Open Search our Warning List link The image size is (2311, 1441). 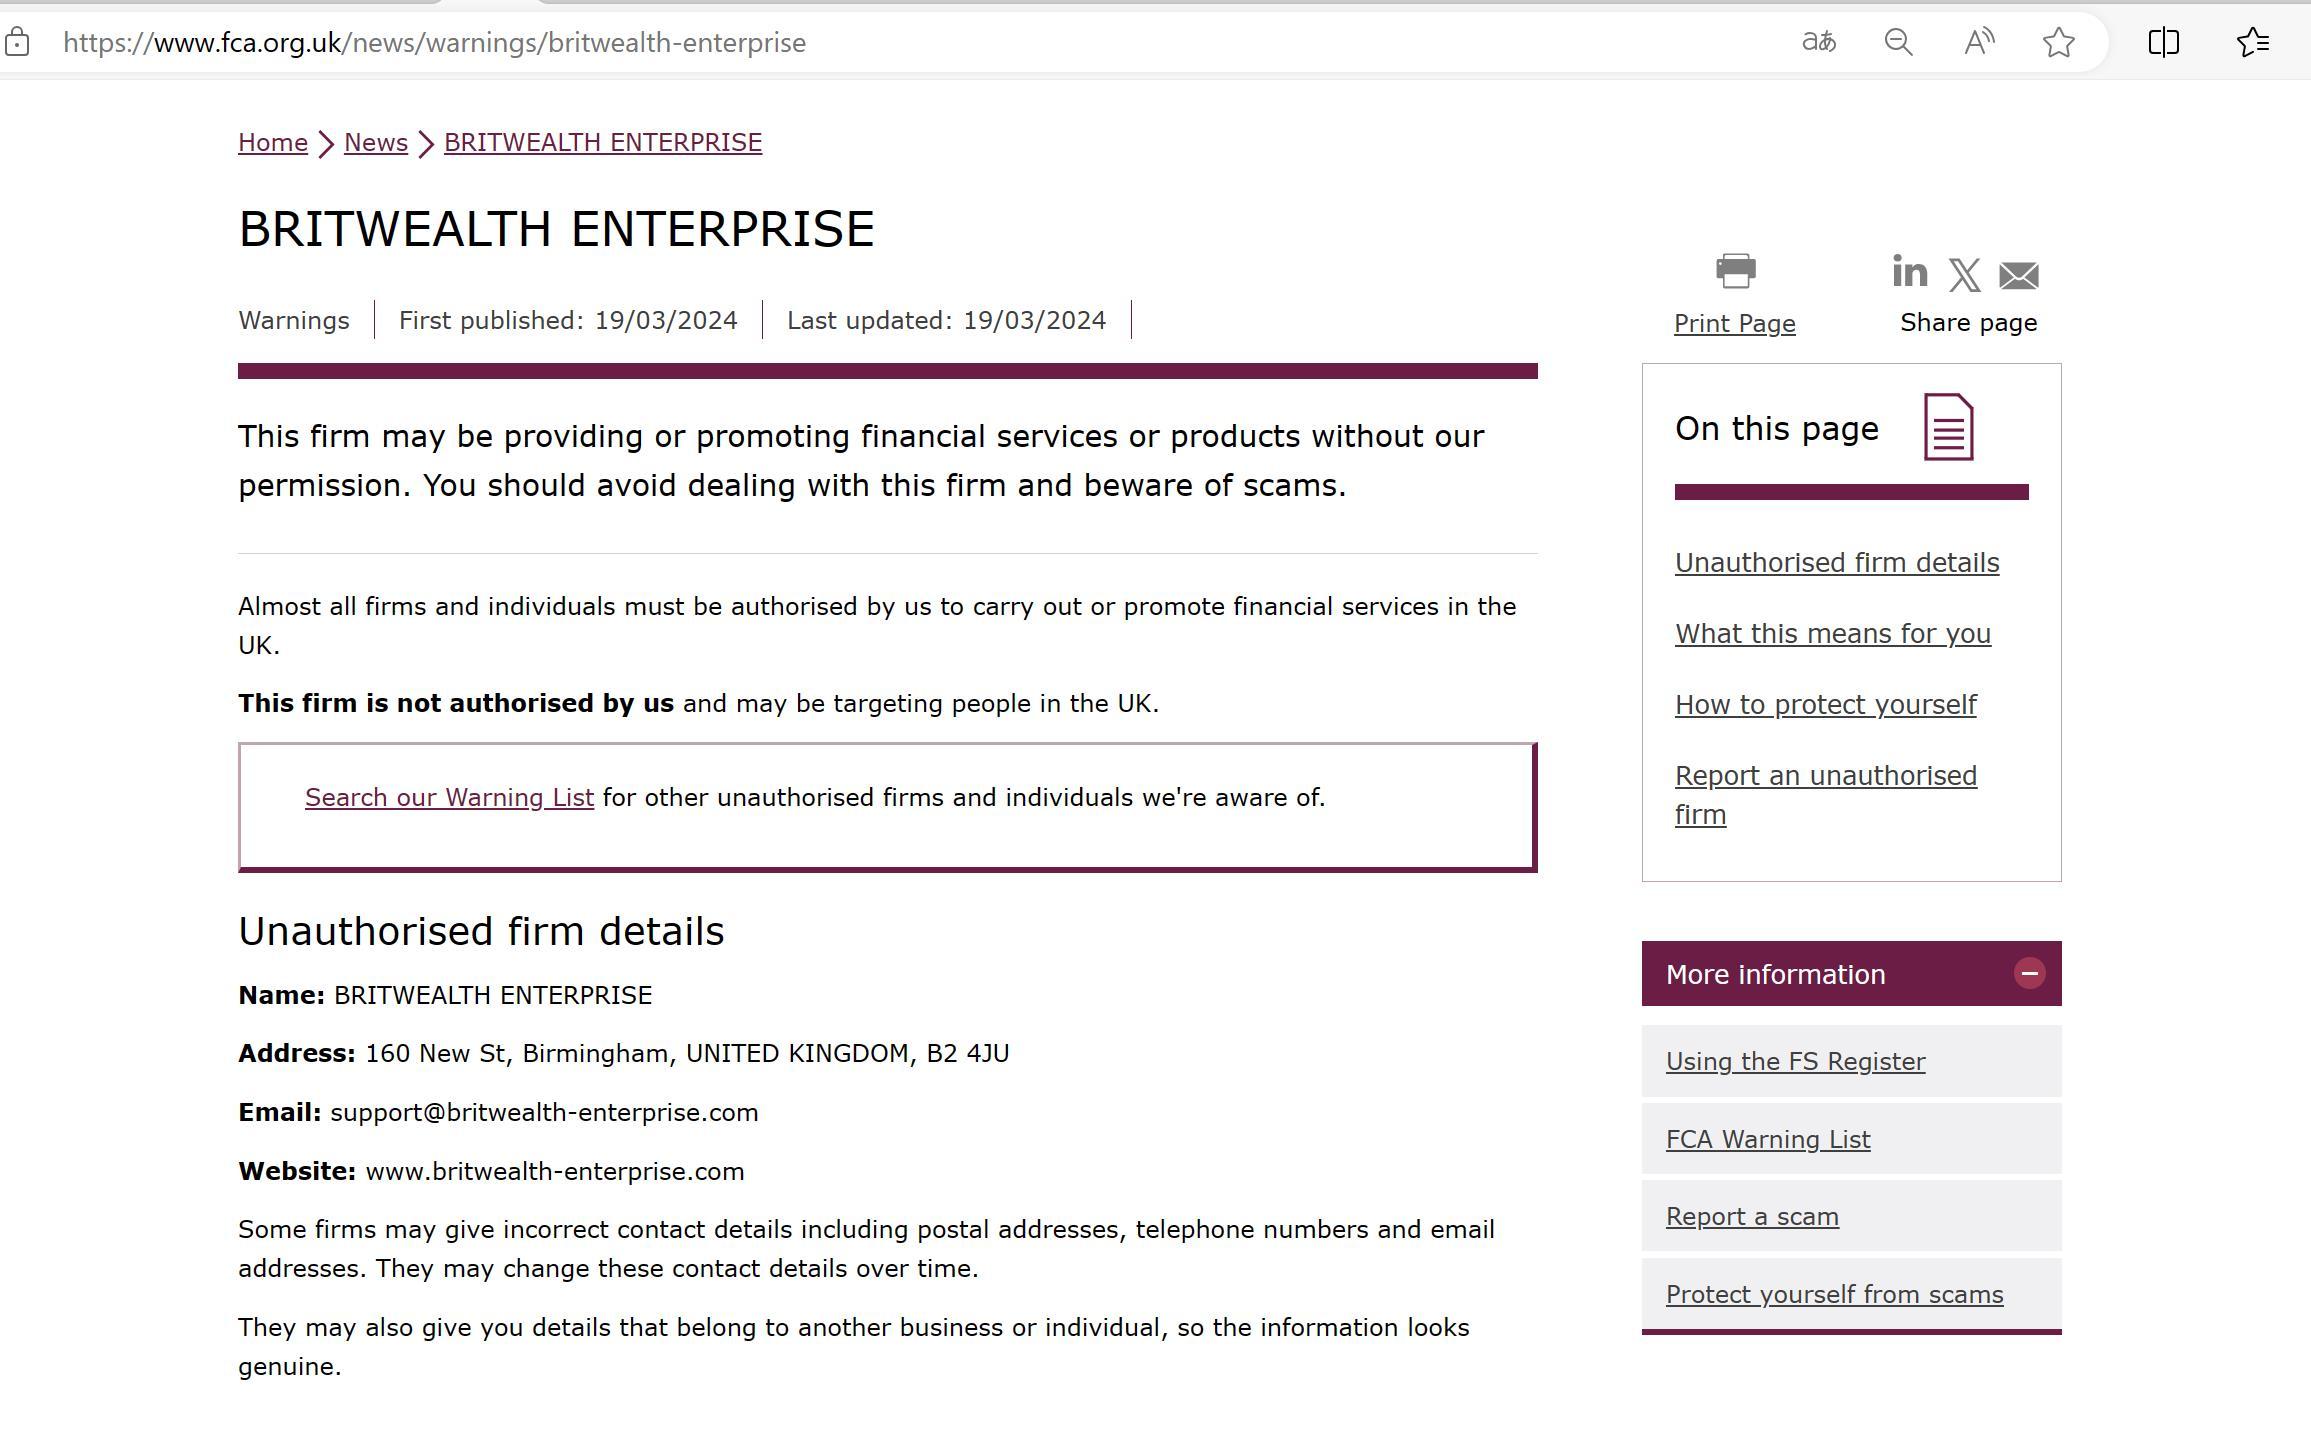pyautogui.click(x=449, y=798)
